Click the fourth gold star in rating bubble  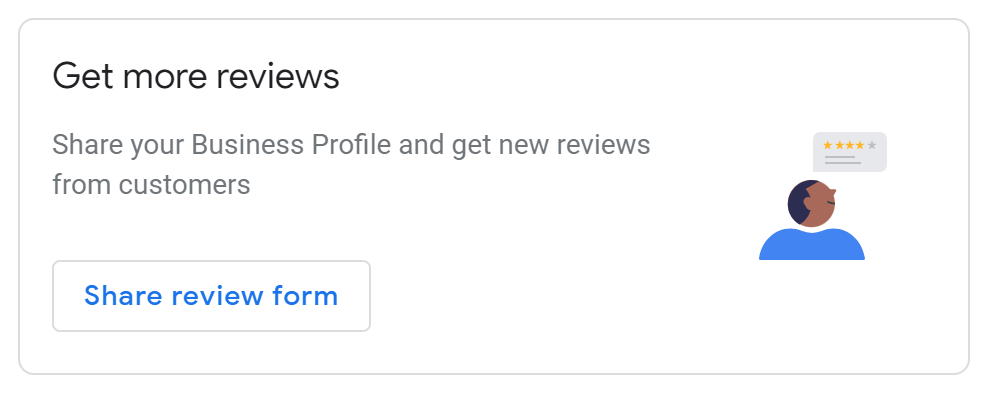(860, 145)
